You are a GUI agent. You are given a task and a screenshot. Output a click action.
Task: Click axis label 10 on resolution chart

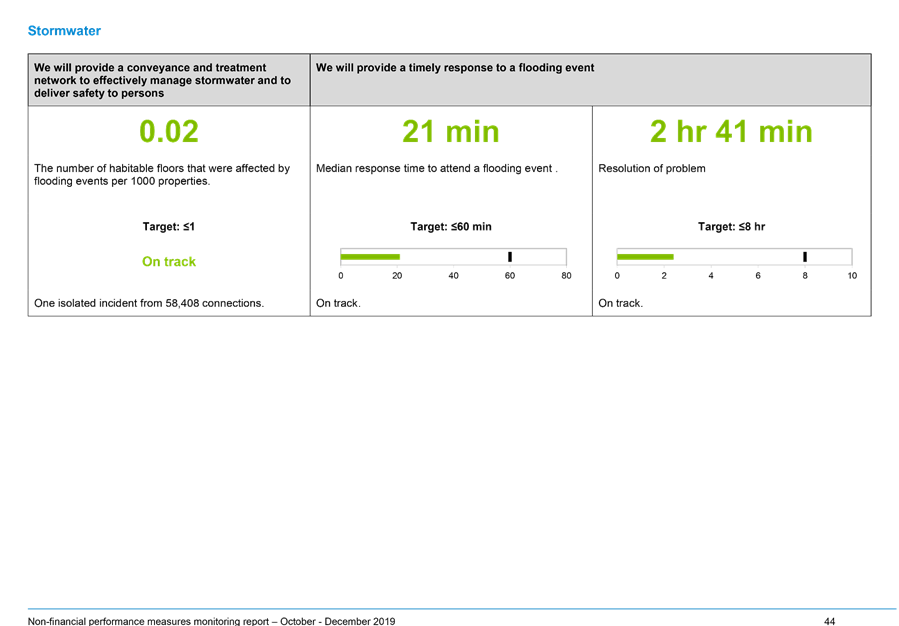[x=852, y=276]
